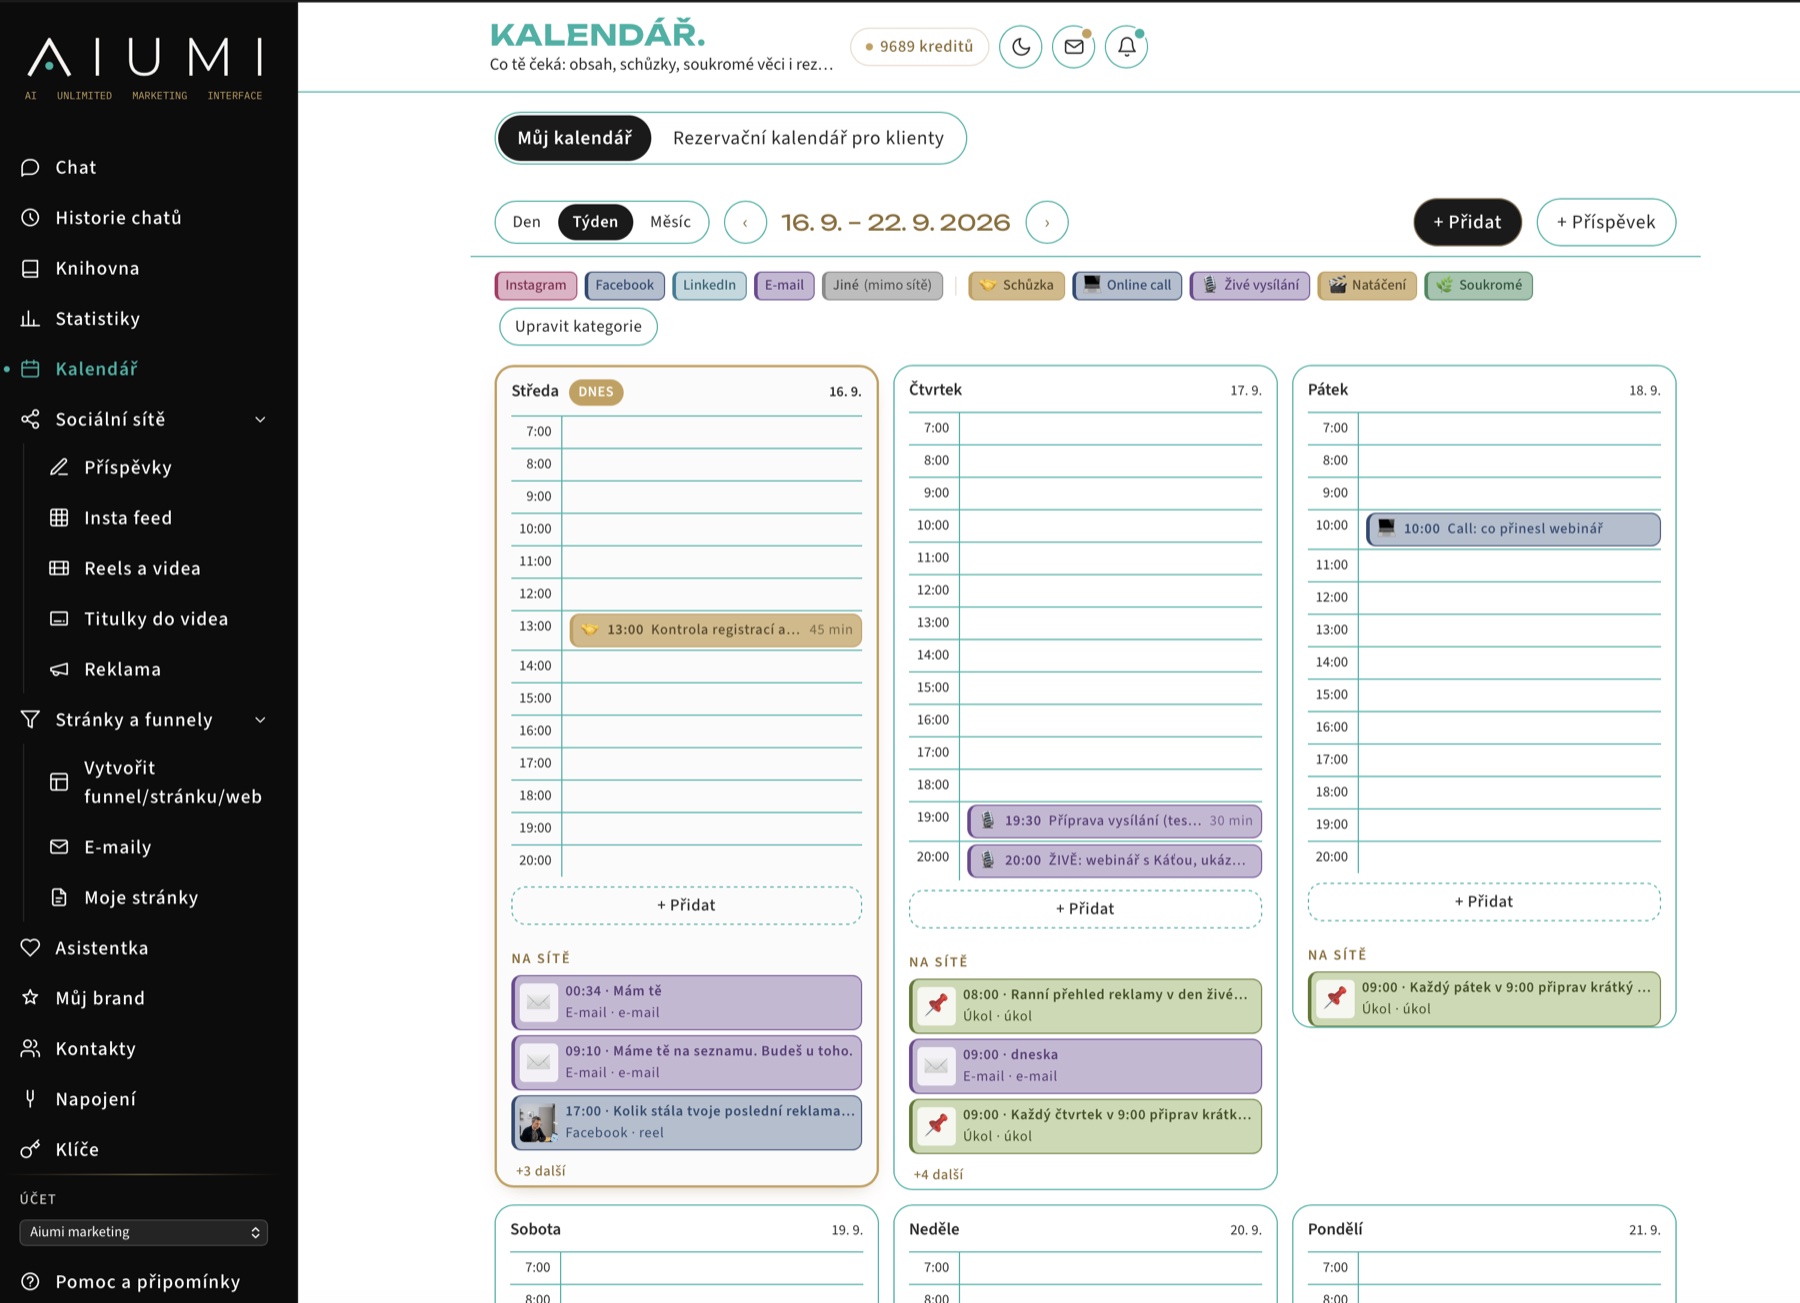Open notifications bell icon

pyautogui.click(x=1127, y=47)
